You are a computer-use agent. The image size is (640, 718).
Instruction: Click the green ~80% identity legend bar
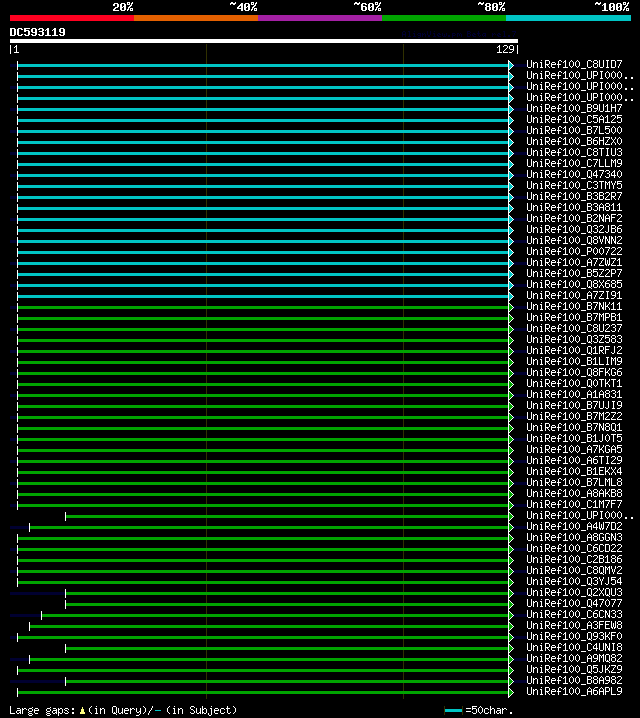444,18
